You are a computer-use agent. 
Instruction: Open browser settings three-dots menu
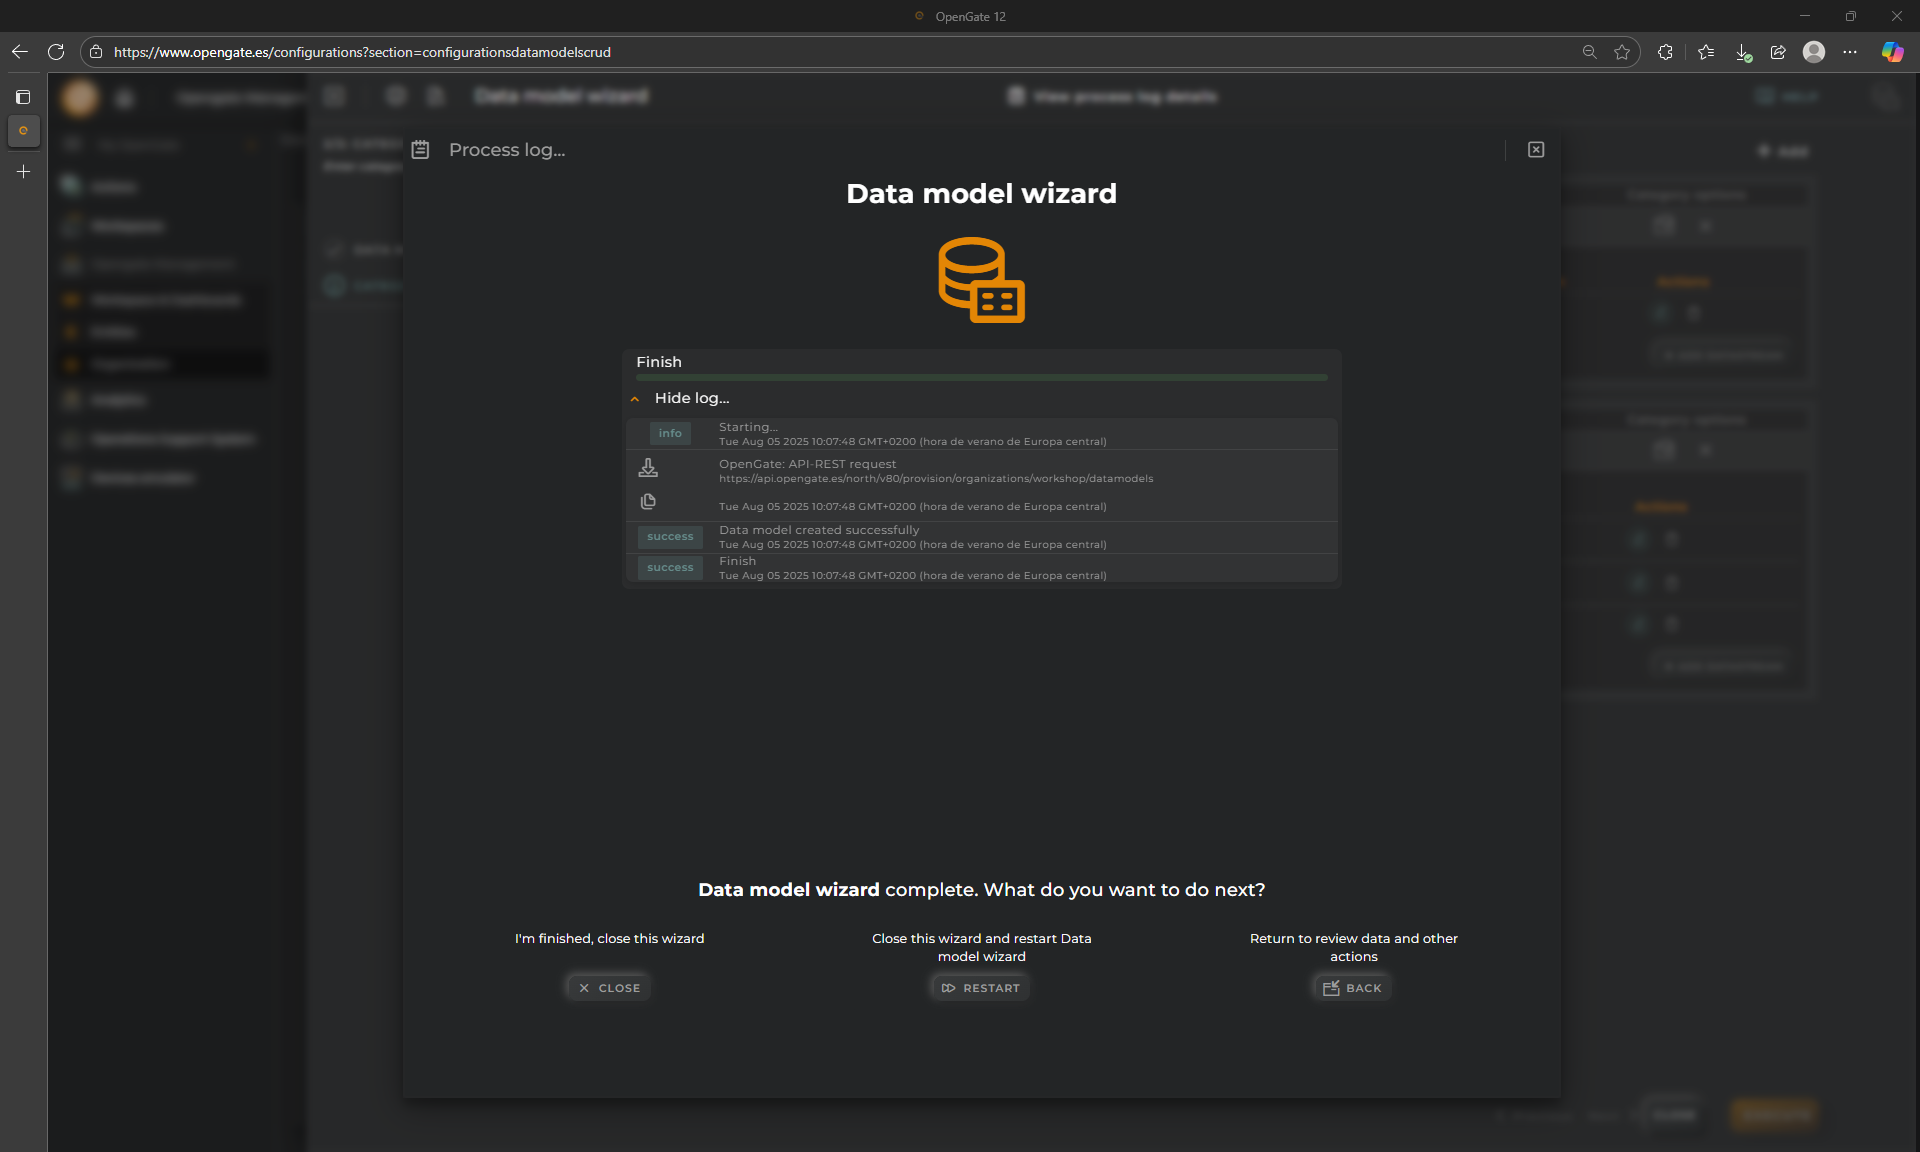coord(1850,52)
